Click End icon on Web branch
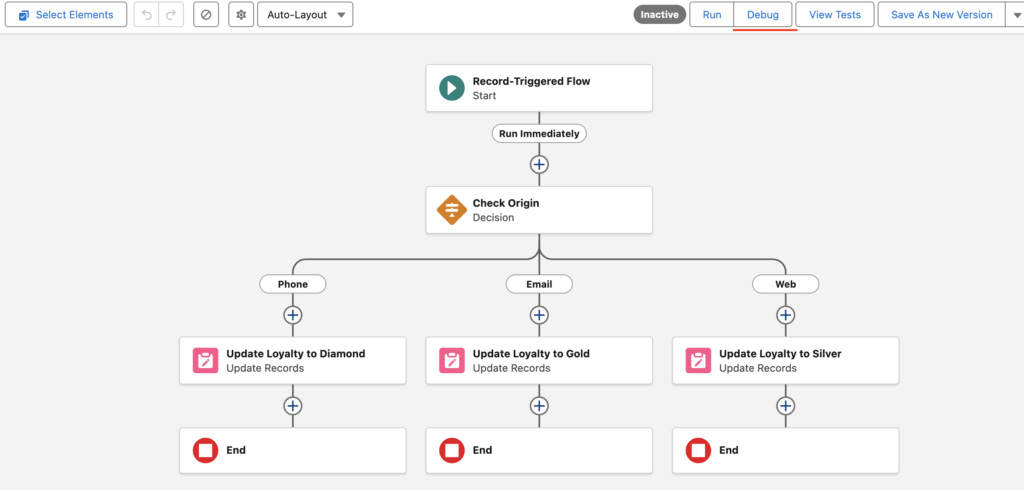Viewport: 1024px width, 490px height. (x=697, y=451)
